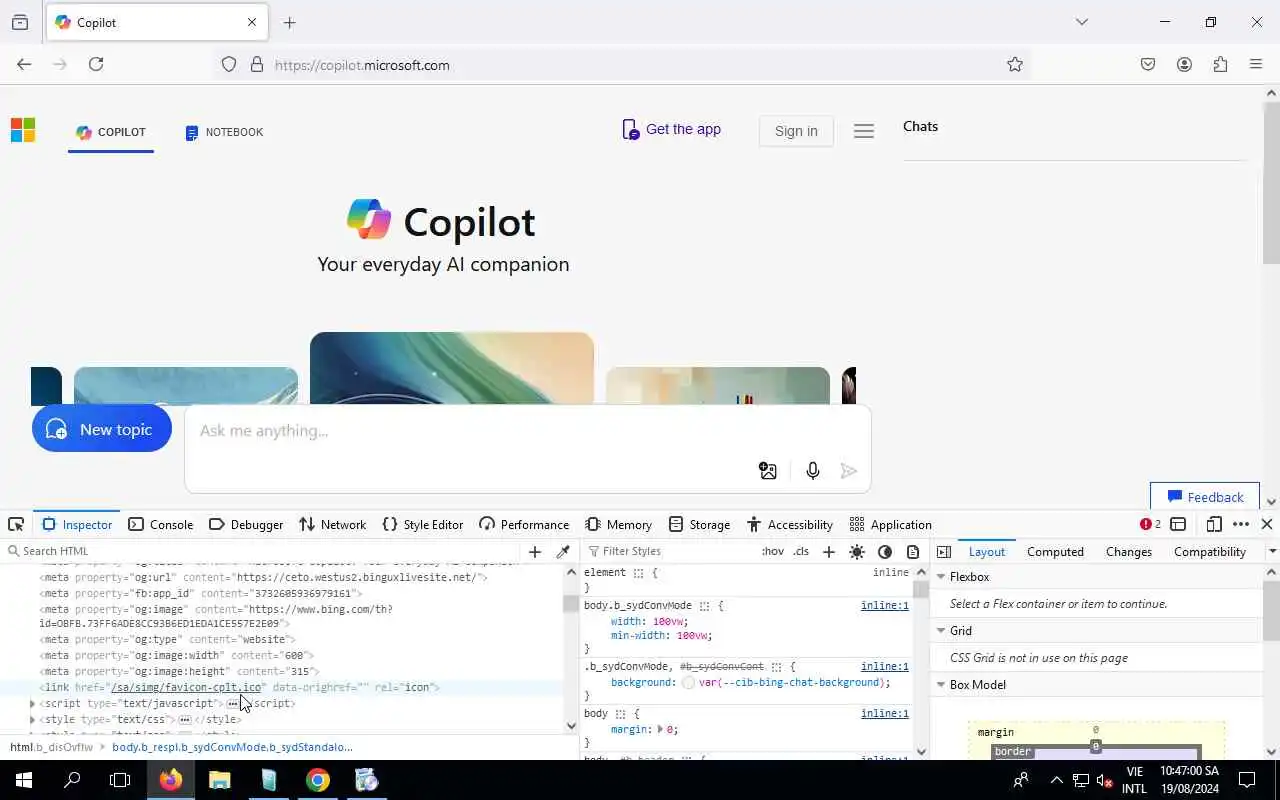Select body breadcrumb in inspector path
This screenshot has width=1280, height=800.
[232, 747]
